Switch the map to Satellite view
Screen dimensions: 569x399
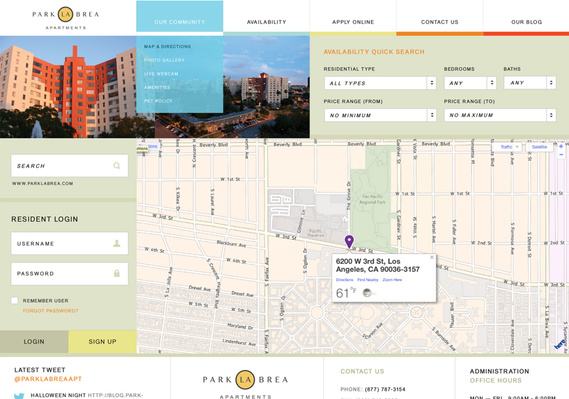click(539, 147)
